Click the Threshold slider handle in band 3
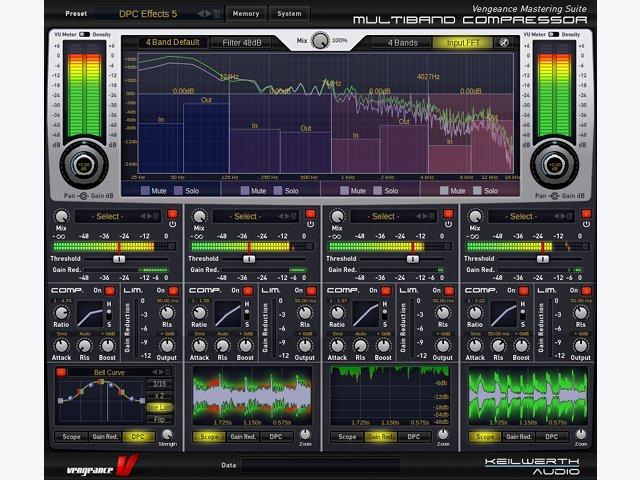 [x=413, y=259]
